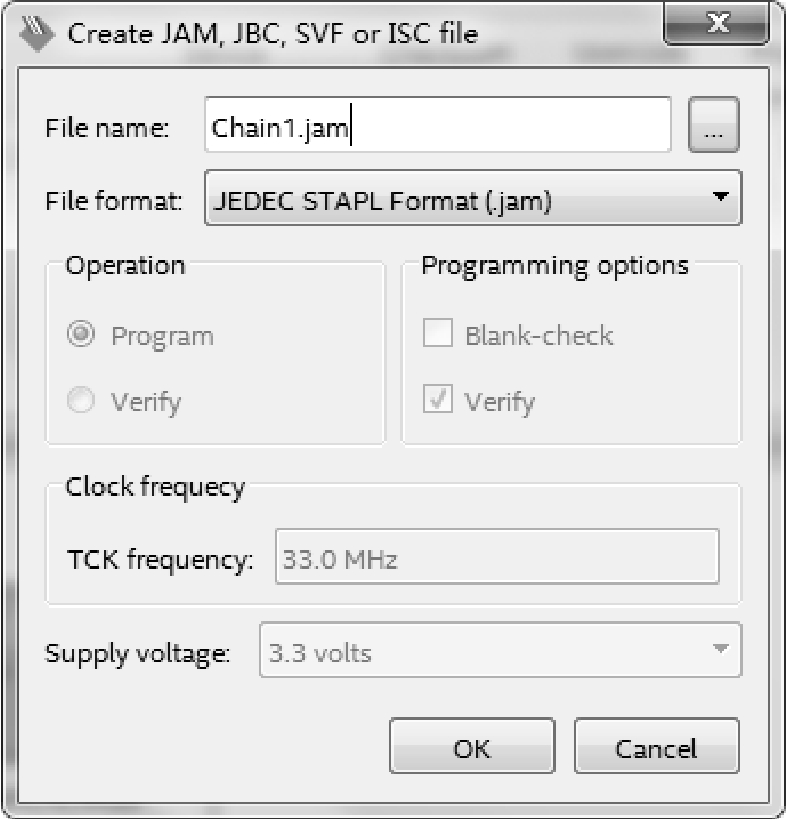
Task: Click into the Chain1.jam file name field
Action: (x=438, y=125)
